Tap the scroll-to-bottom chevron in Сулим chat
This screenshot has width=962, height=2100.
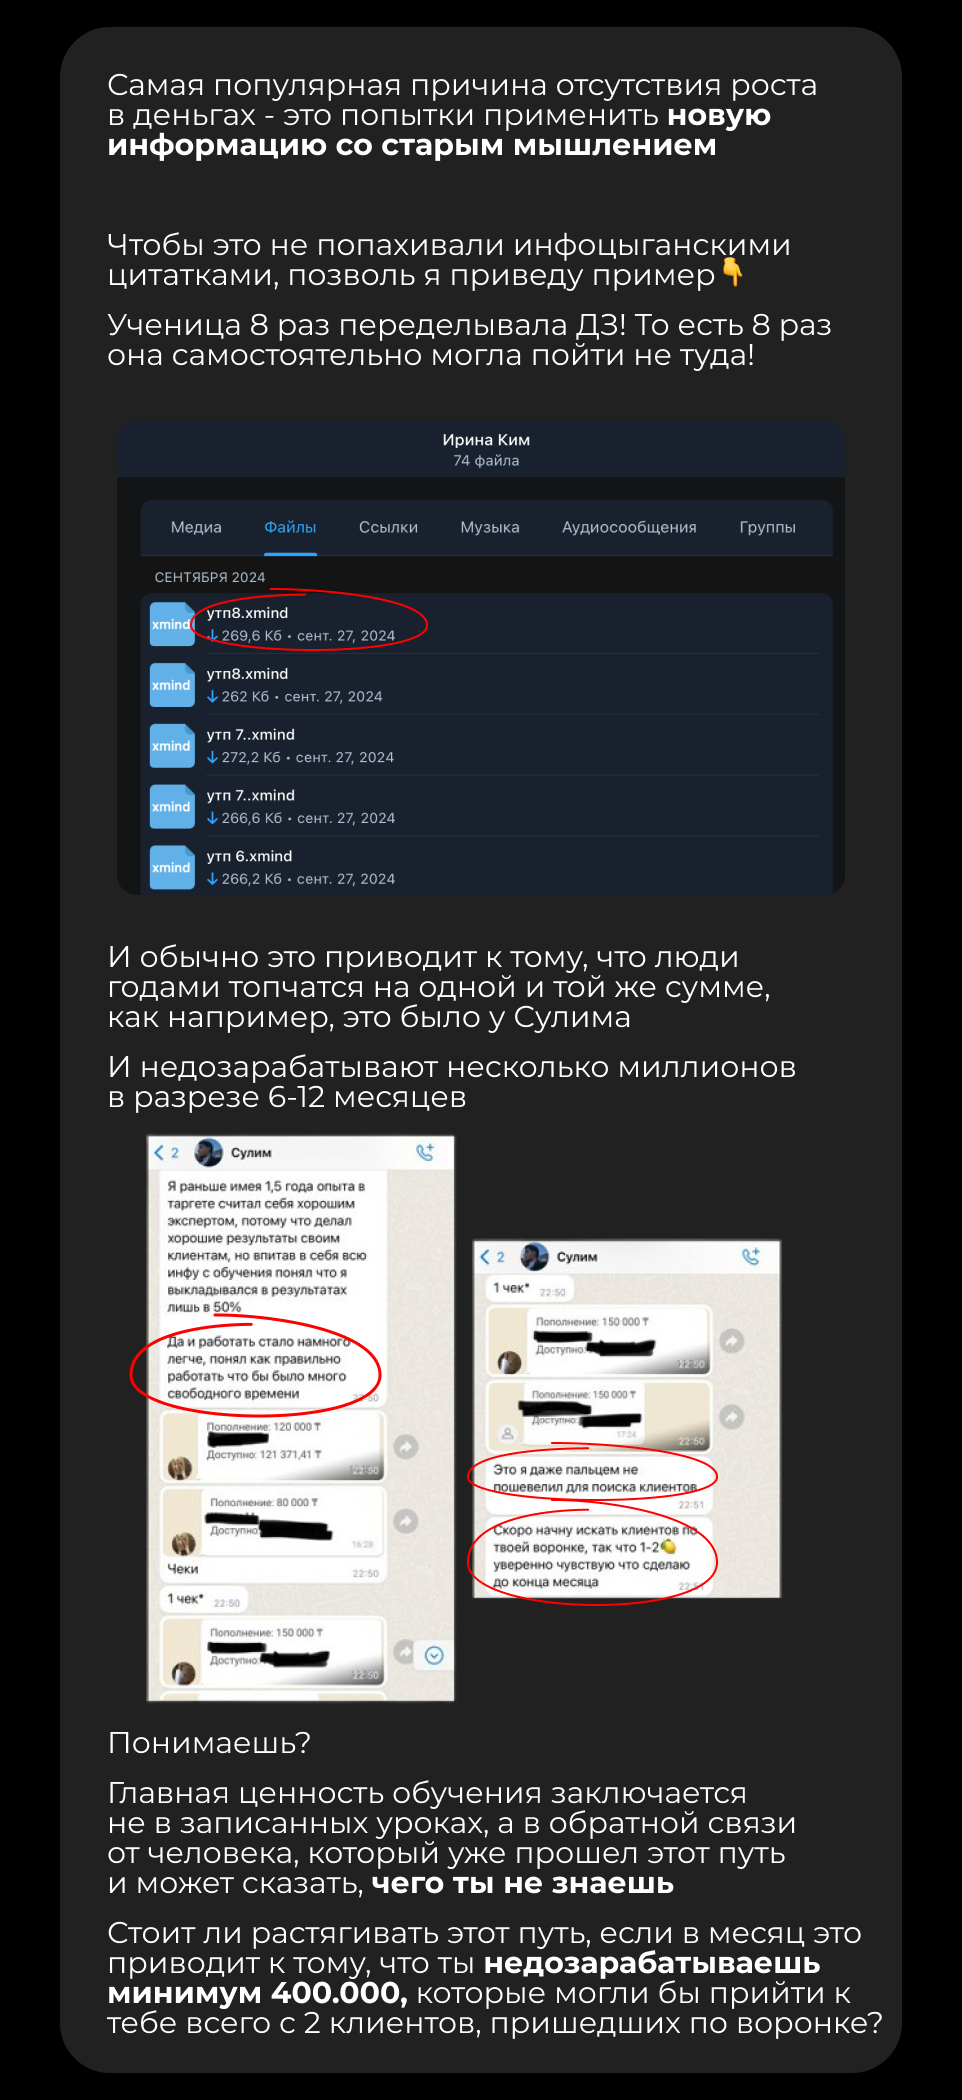(x=434, y=1655)
